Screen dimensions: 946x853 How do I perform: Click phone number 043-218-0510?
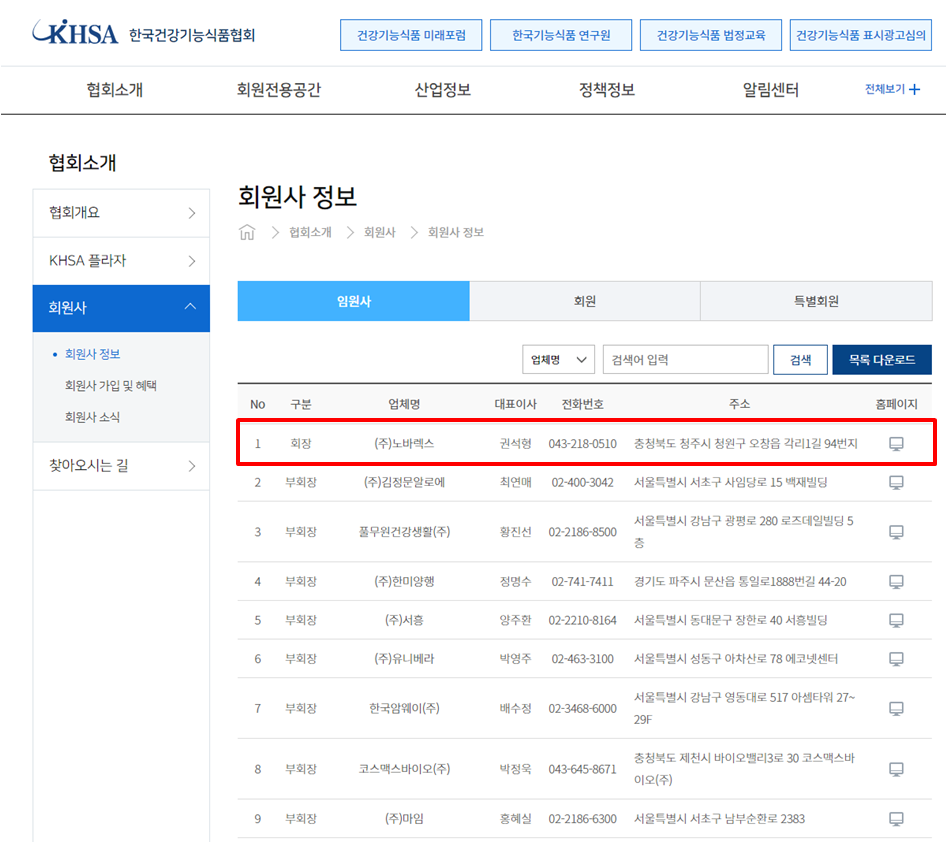[582, 444]
